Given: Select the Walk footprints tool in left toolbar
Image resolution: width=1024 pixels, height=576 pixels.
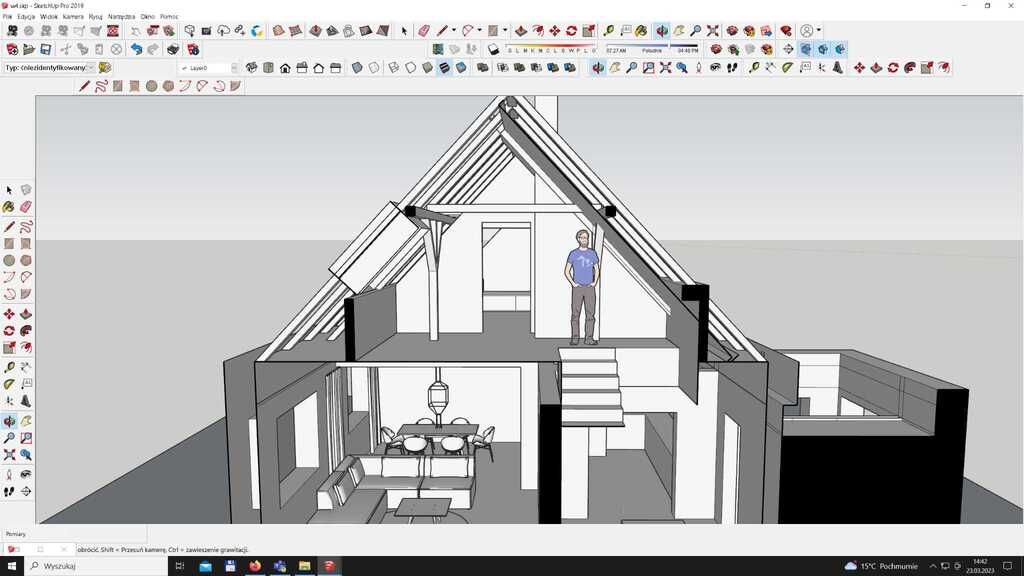Looking at the screenshot, I should pyautogui.click(x=9, y=491).
